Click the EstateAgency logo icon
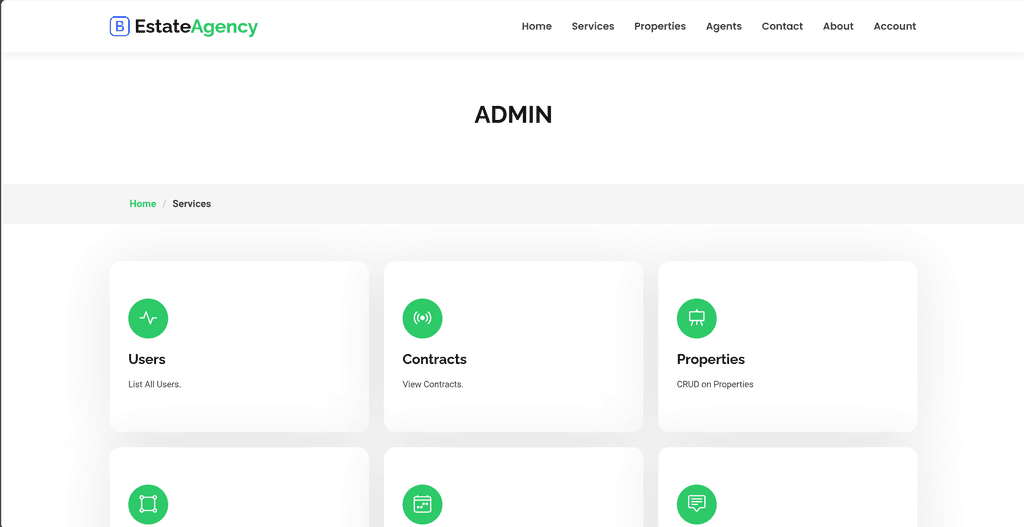Screen dimensions: 1024x527 click(x=120, y=26)
